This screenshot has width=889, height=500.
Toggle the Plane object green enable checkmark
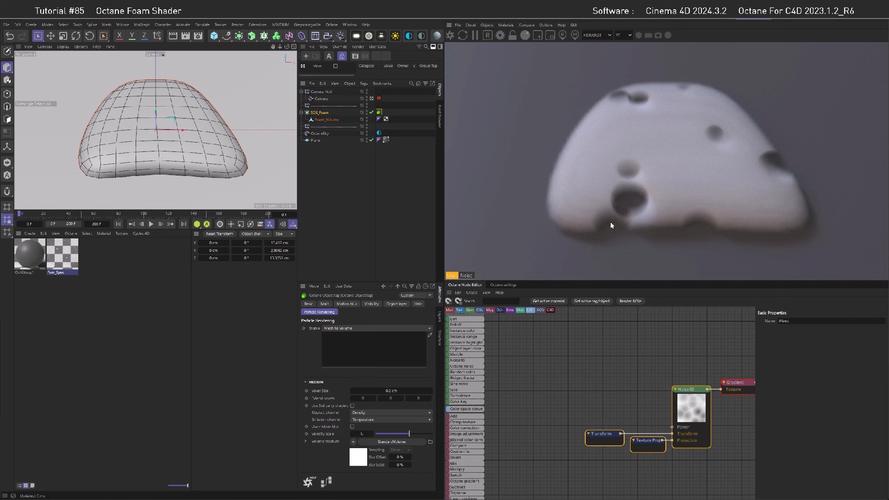pos(372,140)
